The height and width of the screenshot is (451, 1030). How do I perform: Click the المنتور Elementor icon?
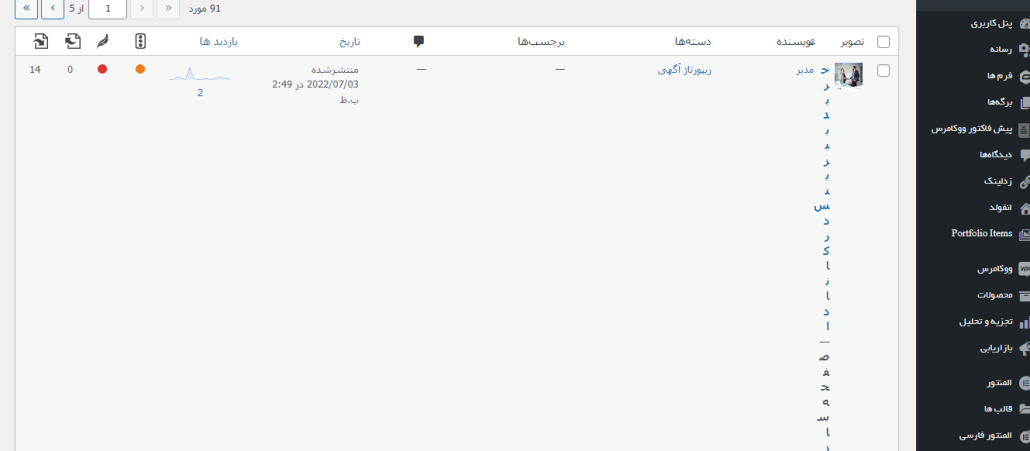point(1024,383)
